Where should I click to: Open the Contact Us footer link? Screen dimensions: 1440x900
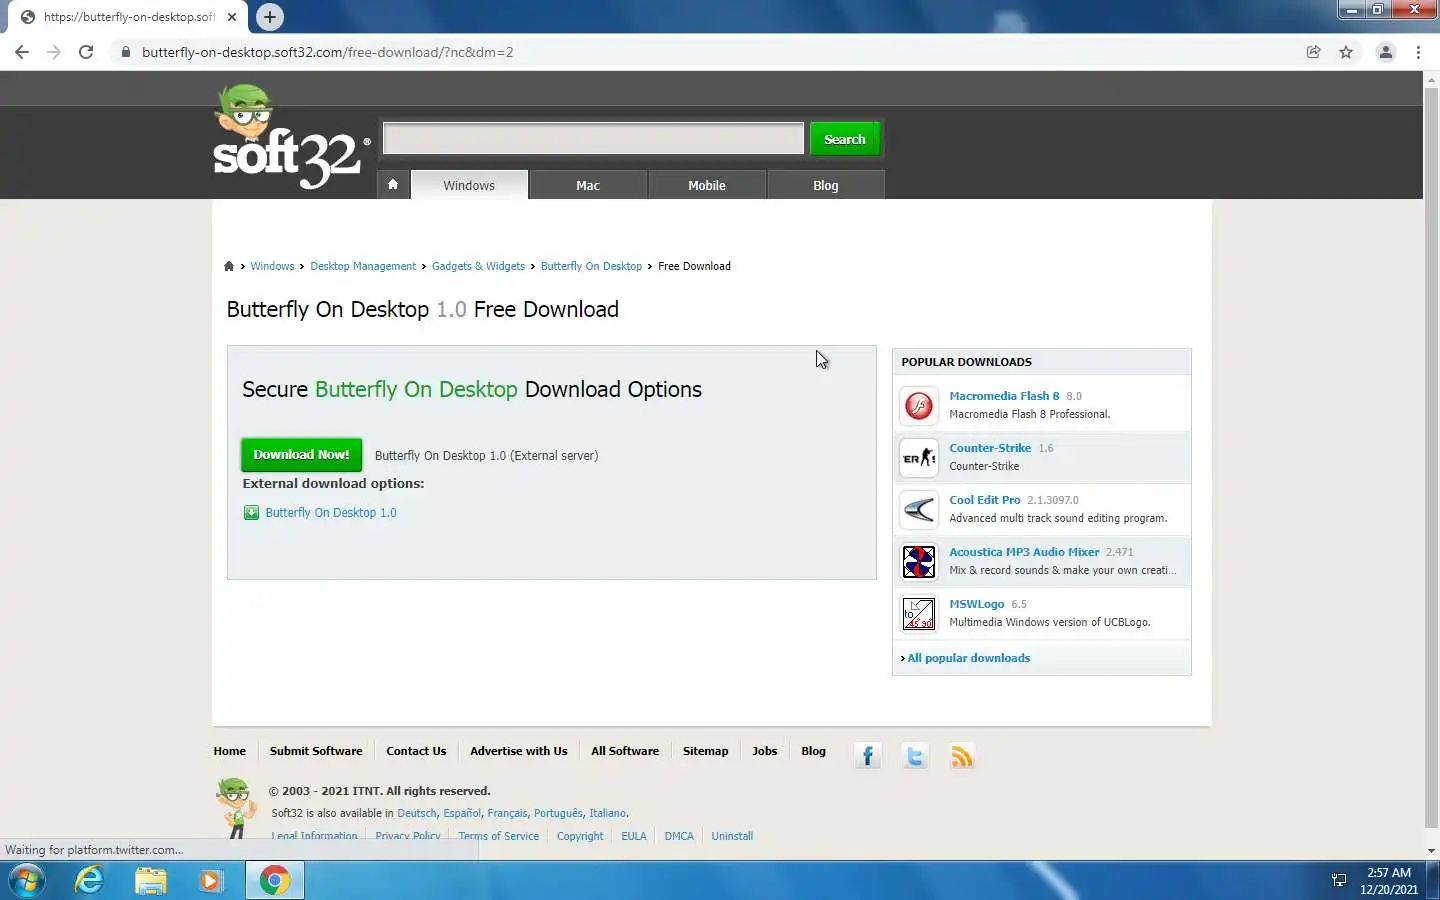416,751
